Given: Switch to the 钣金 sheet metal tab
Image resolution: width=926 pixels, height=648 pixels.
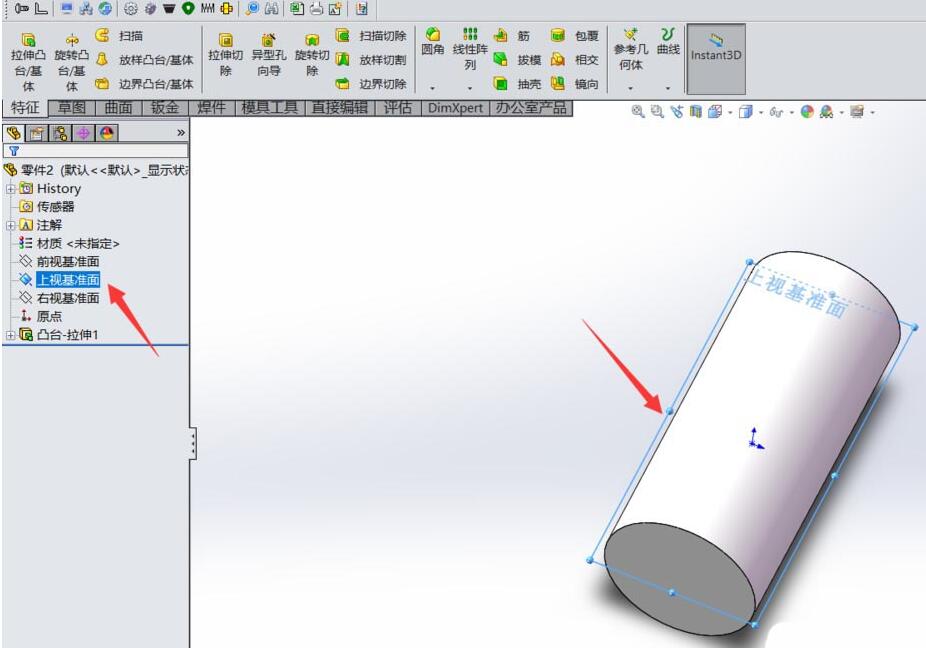Looking at the screenshot, I should pos(165,108).
